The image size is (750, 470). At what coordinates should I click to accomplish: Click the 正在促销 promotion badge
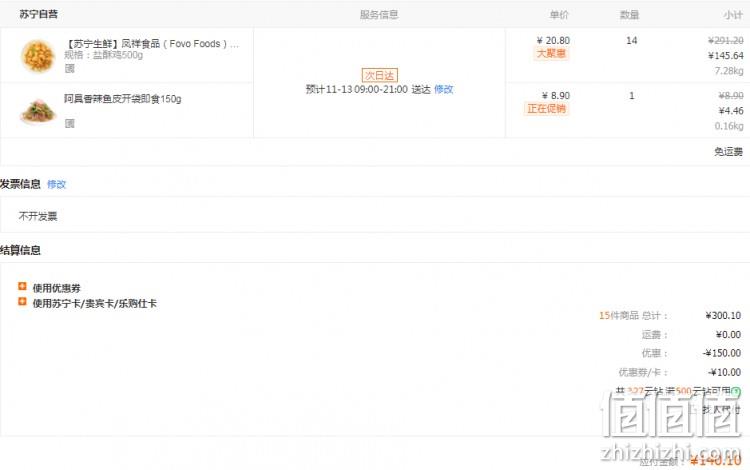pos(546,109)
